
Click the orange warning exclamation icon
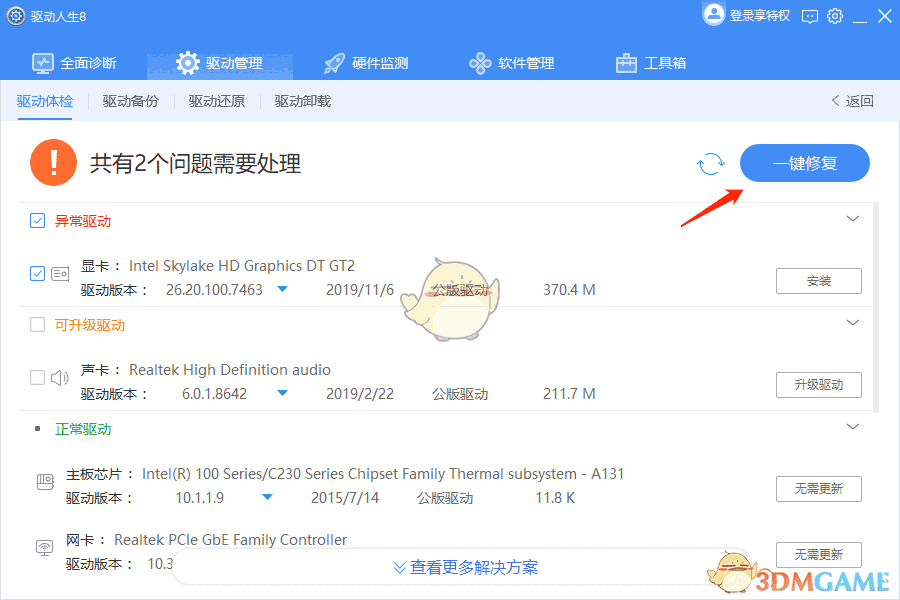tap(53, 162)
